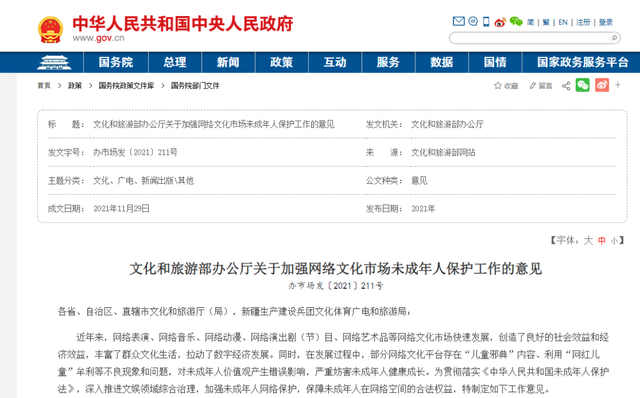Screen dimensions: 640x398
Task: Go to 国家政务服务平台
Action: [x=582, y=62]
